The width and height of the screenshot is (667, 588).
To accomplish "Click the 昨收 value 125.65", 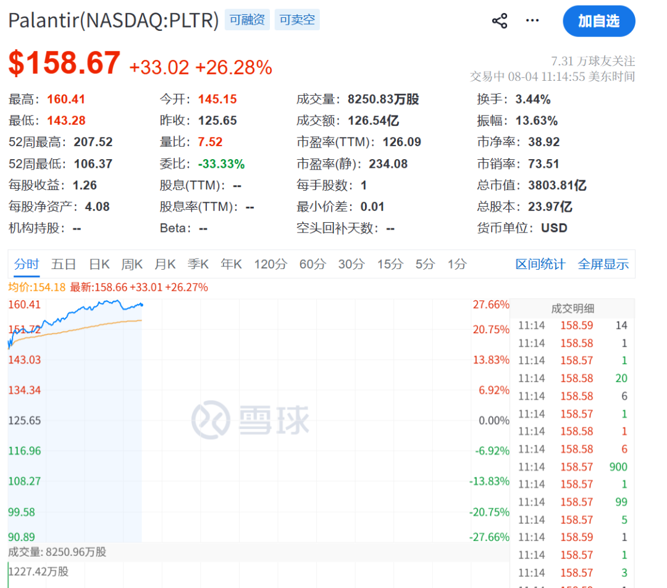I will tap(217, 120).
